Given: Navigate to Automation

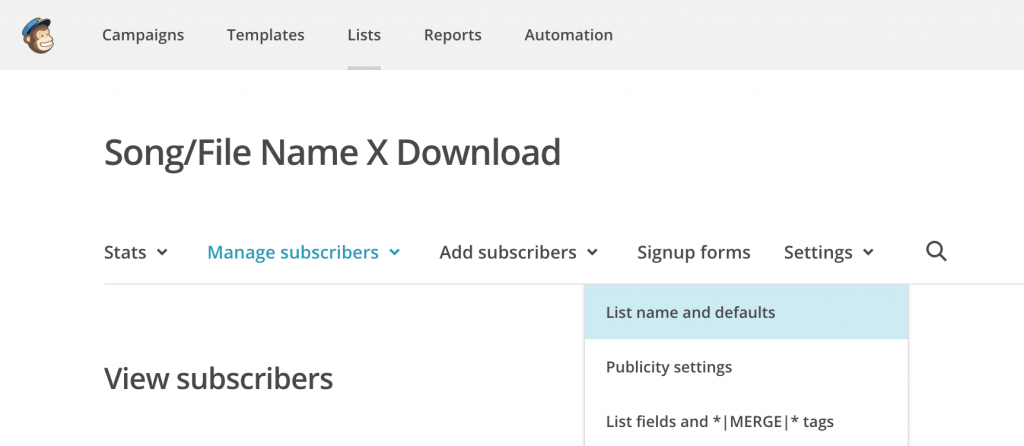Looking at the screenshot, I should point(569,35).
